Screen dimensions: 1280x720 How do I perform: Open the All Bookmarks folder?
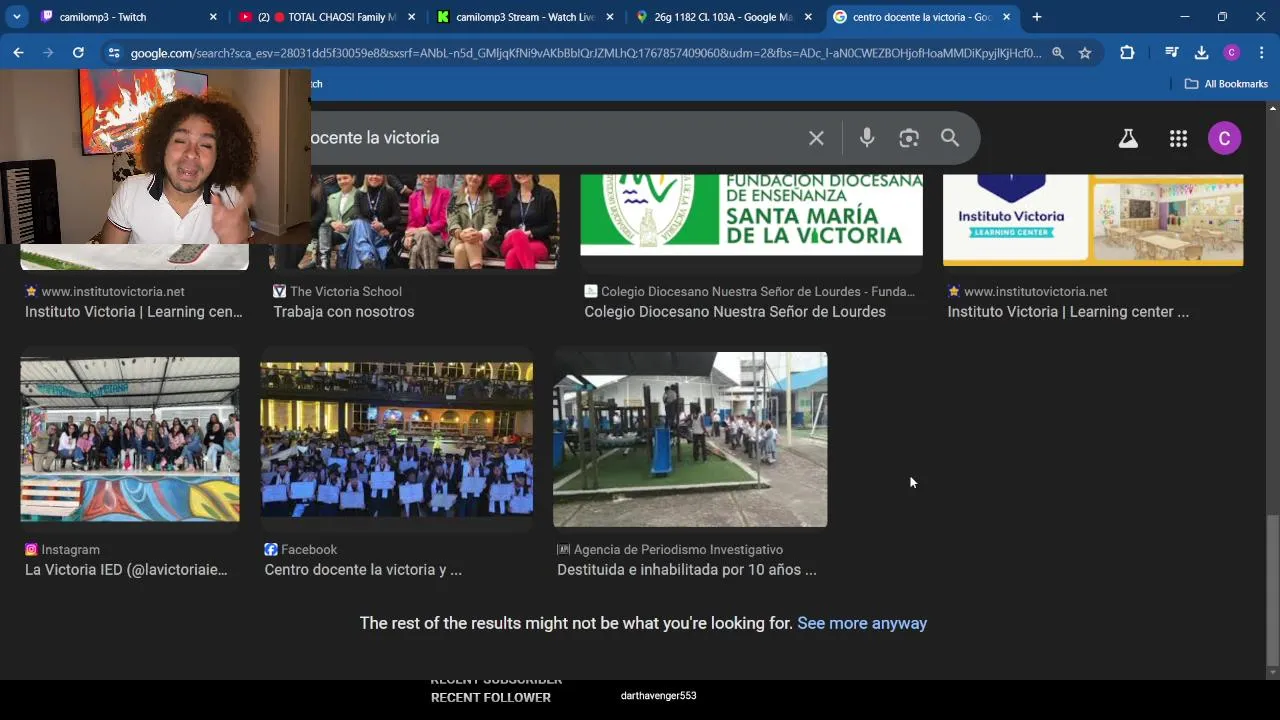click(x=1226, y=84)
